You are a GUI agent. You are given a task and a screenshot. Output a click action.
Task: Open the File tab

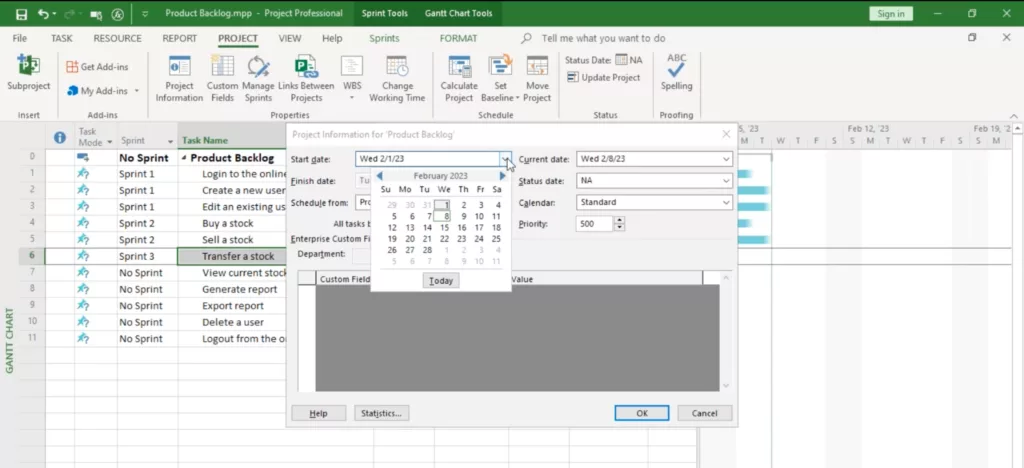20,39
